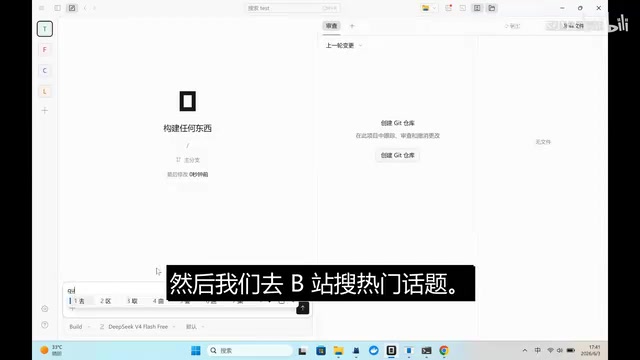Focus the top search box
This screenshot has height=360, width=640.
(293, 8)
